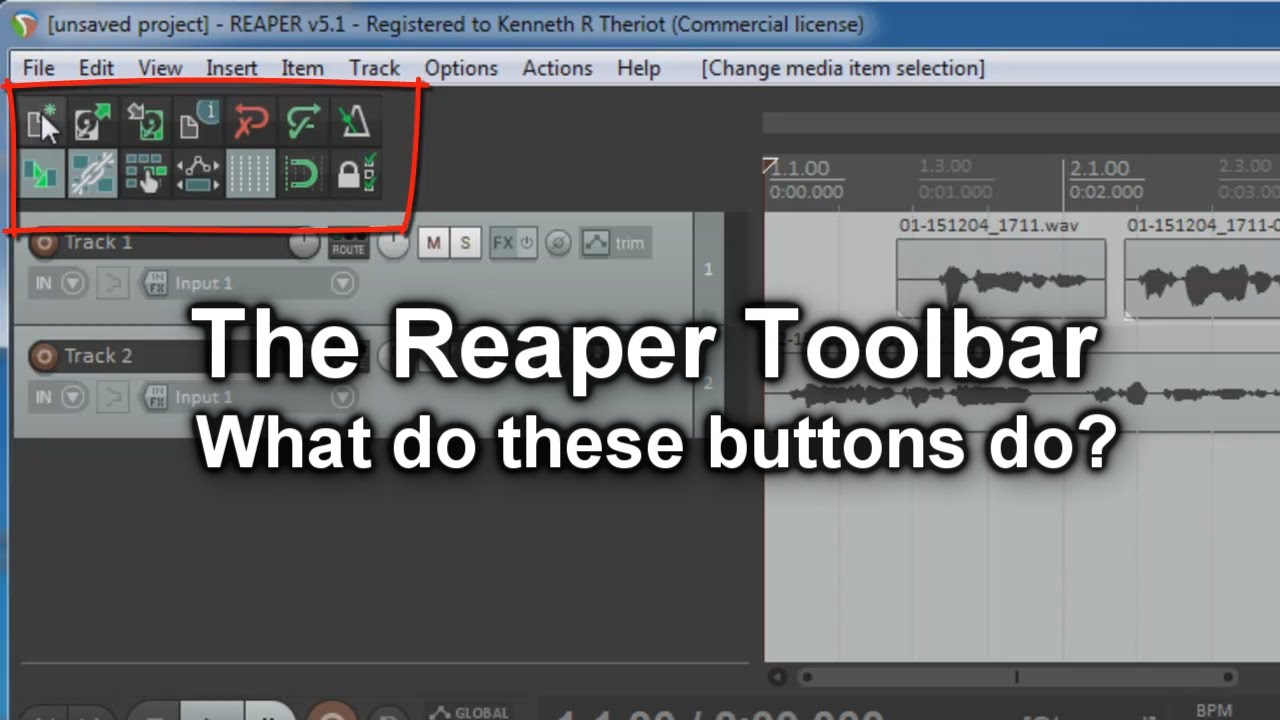Image resolution: width=1280 pixels, height=720 pixels.
Task: Click the Save project toolbar icon
Action: pyautogui.click(x=146, y=123)
